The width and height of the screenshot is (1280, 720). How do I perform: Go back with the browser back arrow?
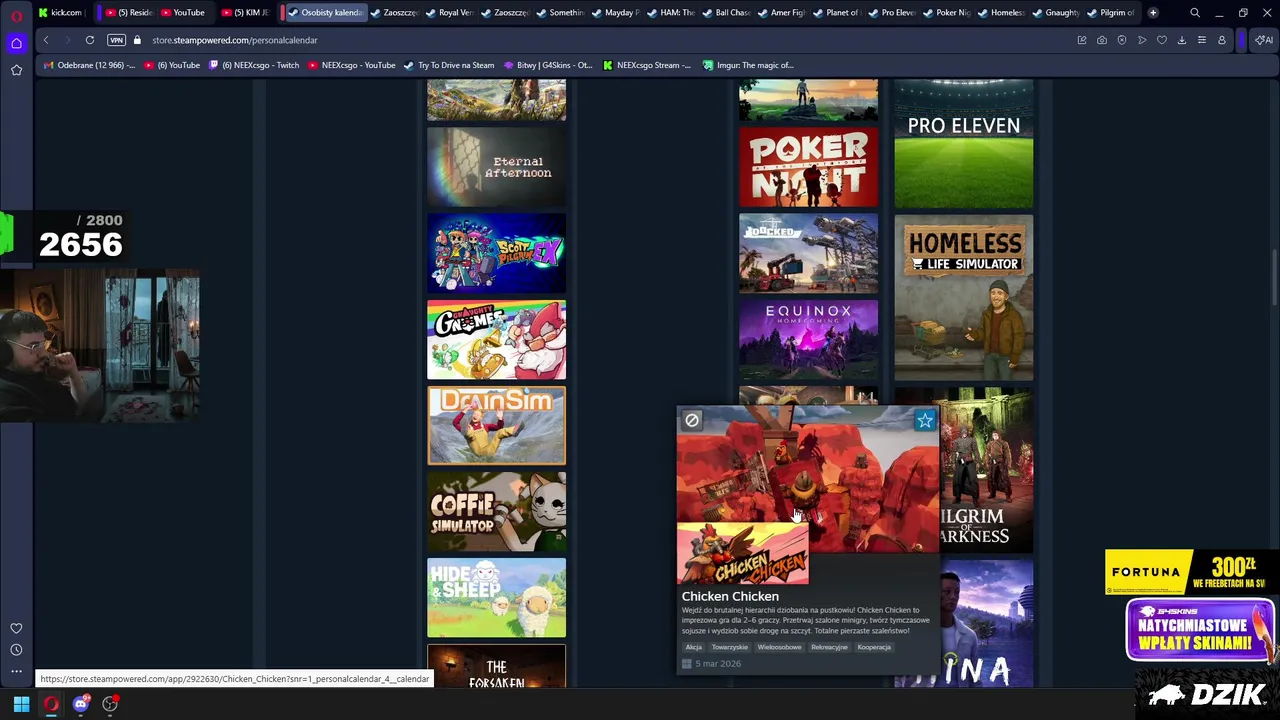pyautogui.click(x=46, y=40)
